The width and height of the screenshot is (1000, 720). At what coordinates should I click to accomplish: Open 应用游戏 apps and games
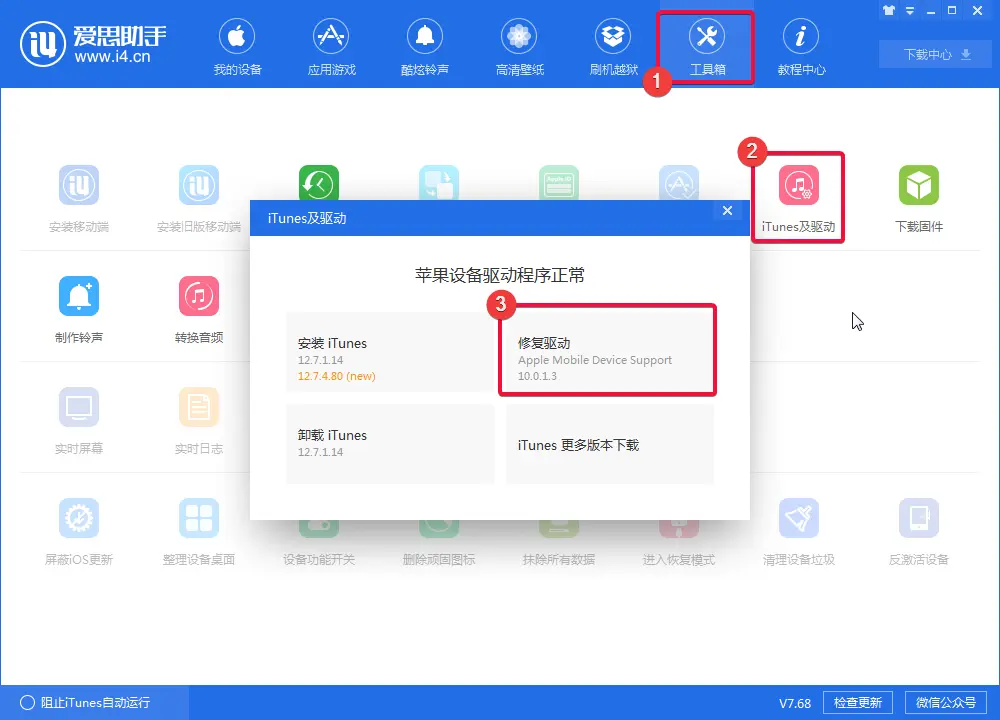pyautogui.click(x=331, y=45)
